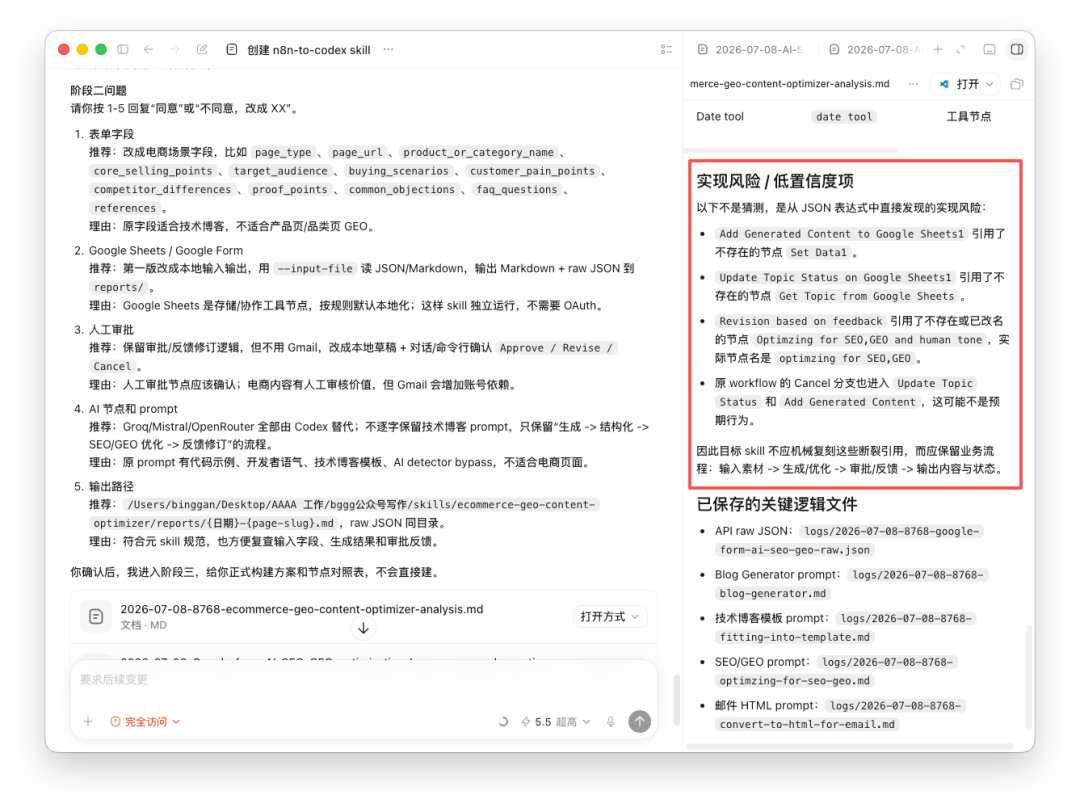Click the document icon beside thread title
Viewport: 1080px width, 812px height.
coord(232,50)
